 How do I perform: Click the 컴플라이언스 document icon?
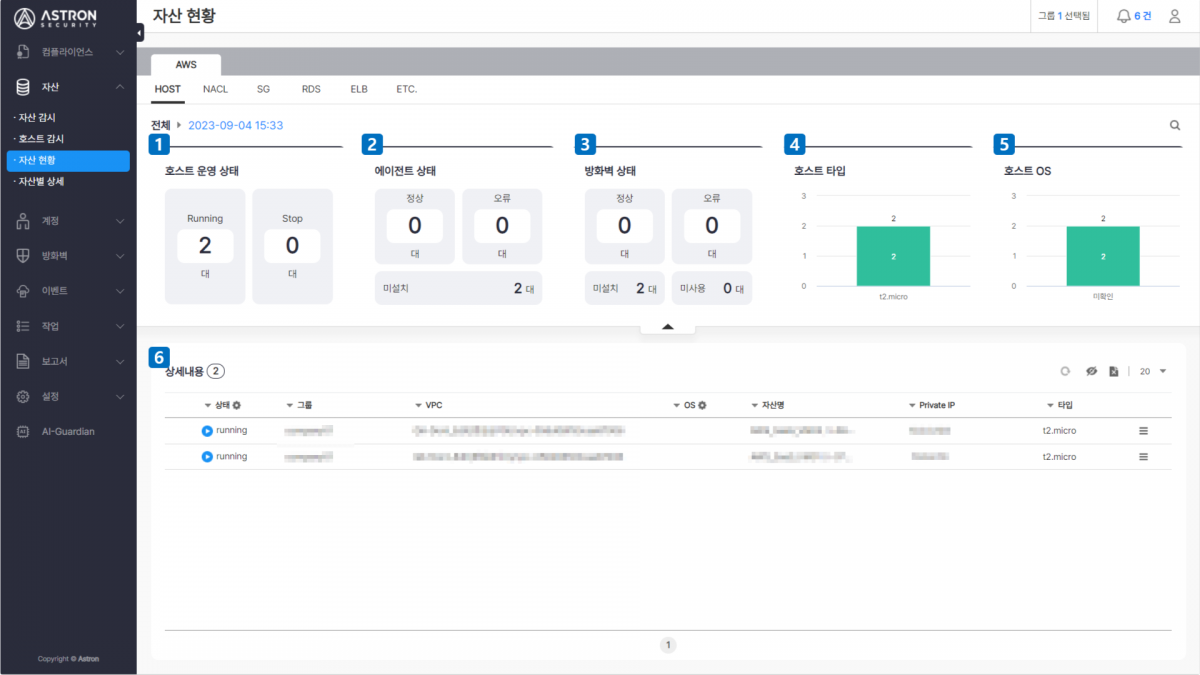coord(23,51)
